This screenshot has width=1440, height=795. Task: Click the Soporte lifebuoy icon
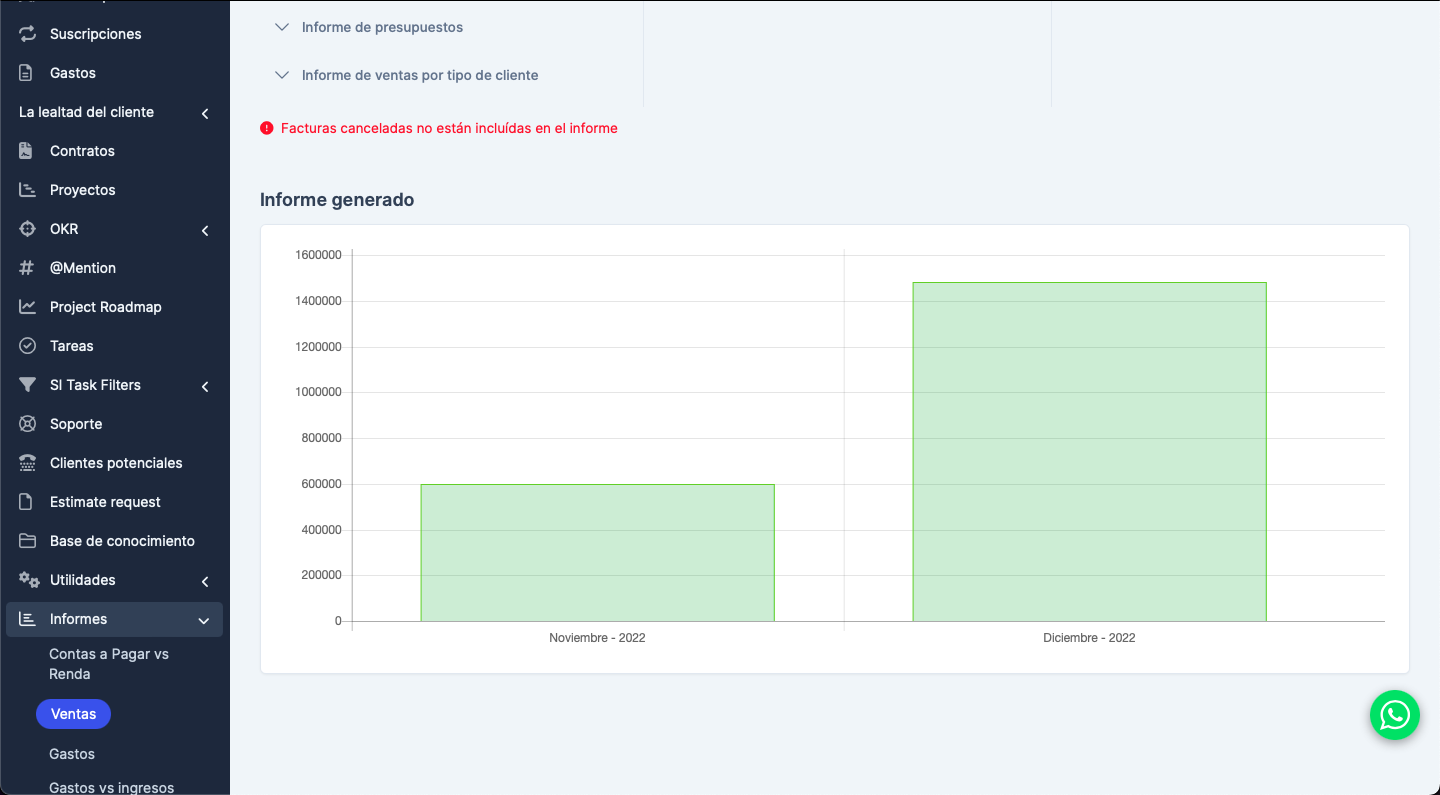27,424
